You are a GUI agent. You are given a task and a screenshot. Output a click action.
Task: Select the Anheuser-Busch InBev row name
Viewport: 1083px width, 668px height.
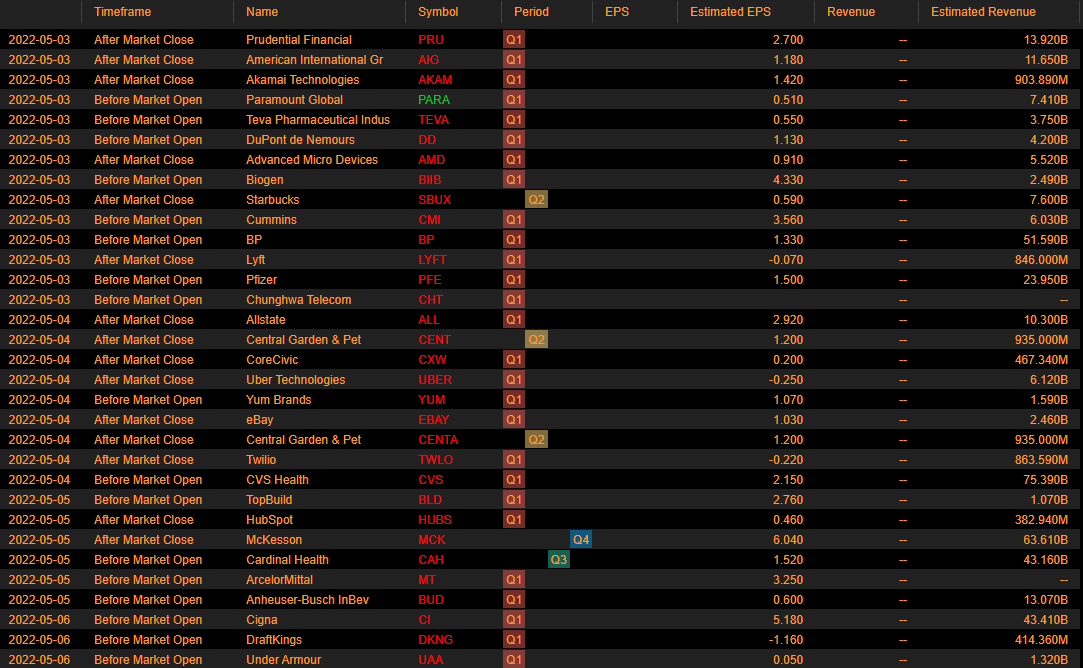[x=304, y=600]
